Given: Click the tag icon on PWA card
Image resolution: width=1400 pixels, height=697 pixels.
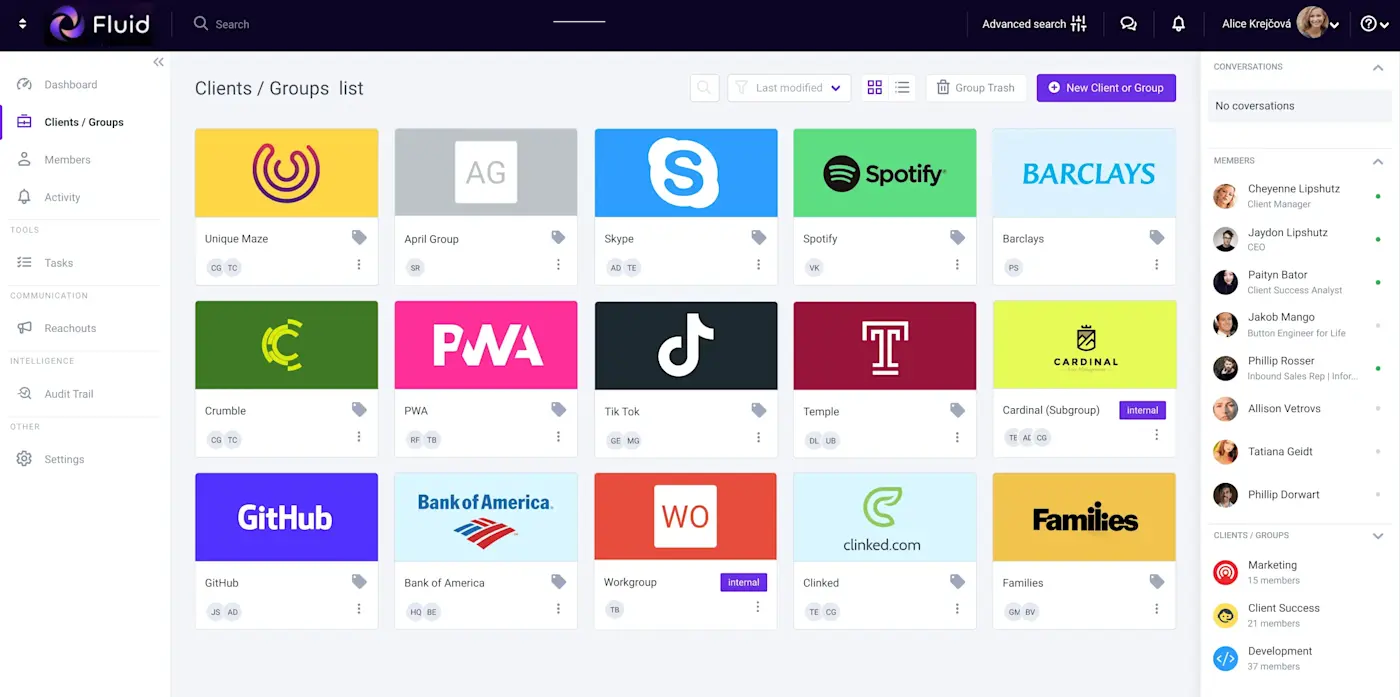Looking at the screenshot, I should pyautogui.click(x=559, y=409).
